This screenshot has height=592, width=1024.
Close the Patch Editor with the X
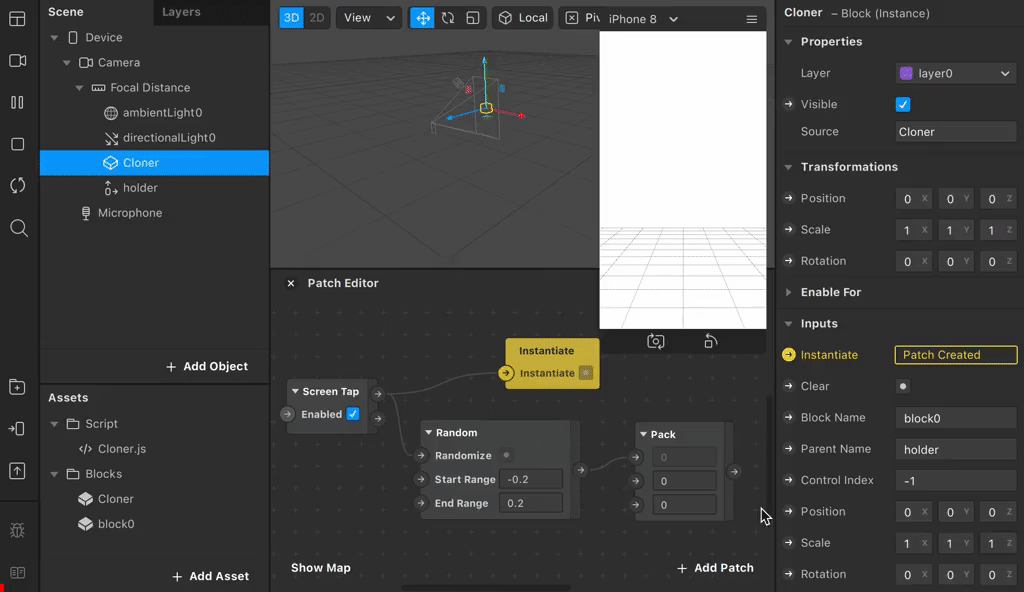coord(291,283)
